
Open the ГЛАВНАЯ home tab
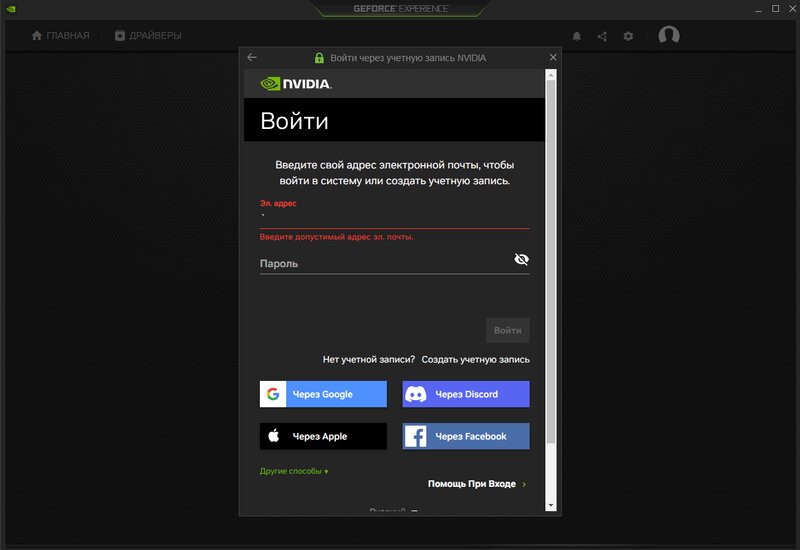click(60, 36)
